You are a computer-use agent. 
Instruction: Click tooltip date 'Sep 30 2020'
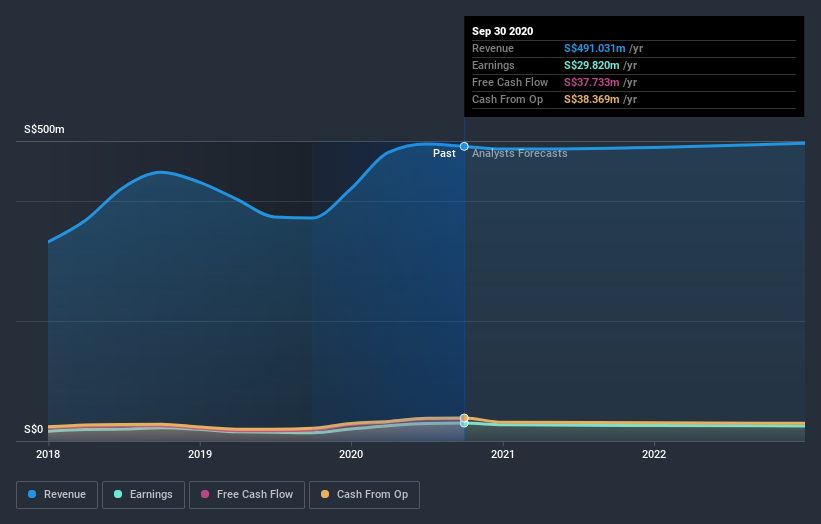pyautogui.click(x=503, y=31)
